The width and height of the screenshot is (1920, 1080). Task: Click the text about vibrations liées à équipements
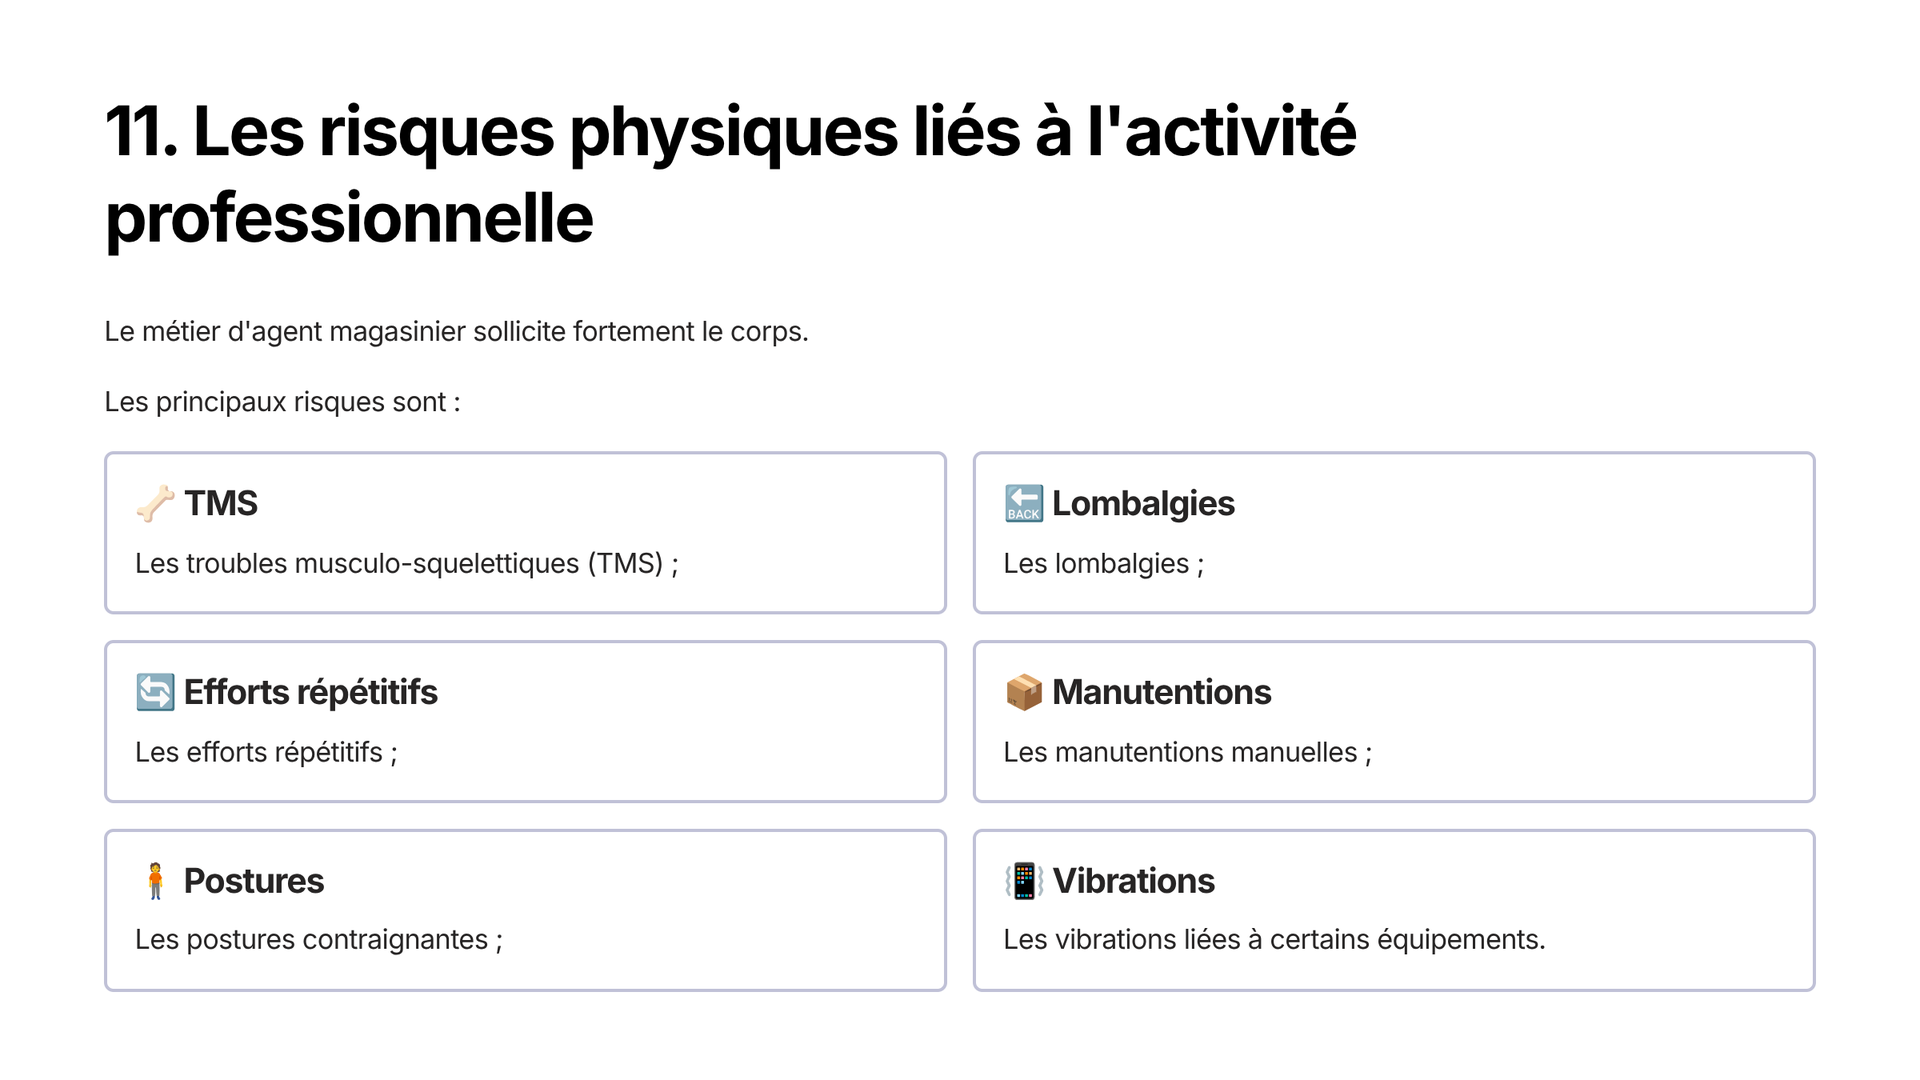[x=1275, y=940]
